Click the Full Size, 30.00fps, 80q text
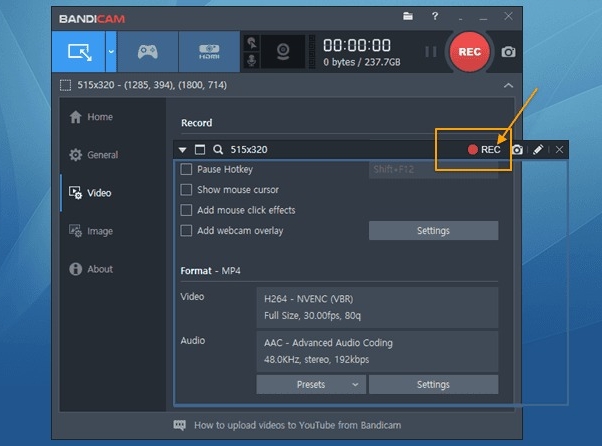Viewport: 602px width, 446px height. pos(313,316)
